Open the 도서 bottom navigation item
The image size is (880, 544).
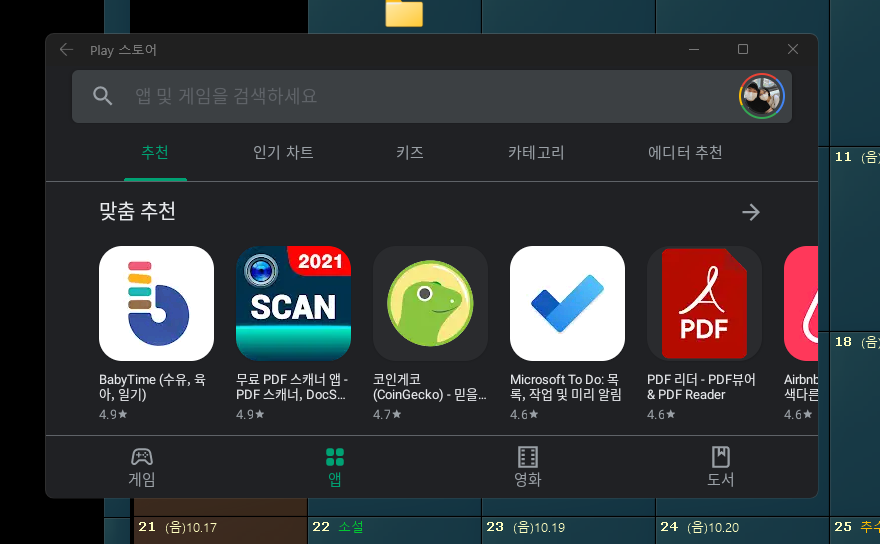(721, 467)
